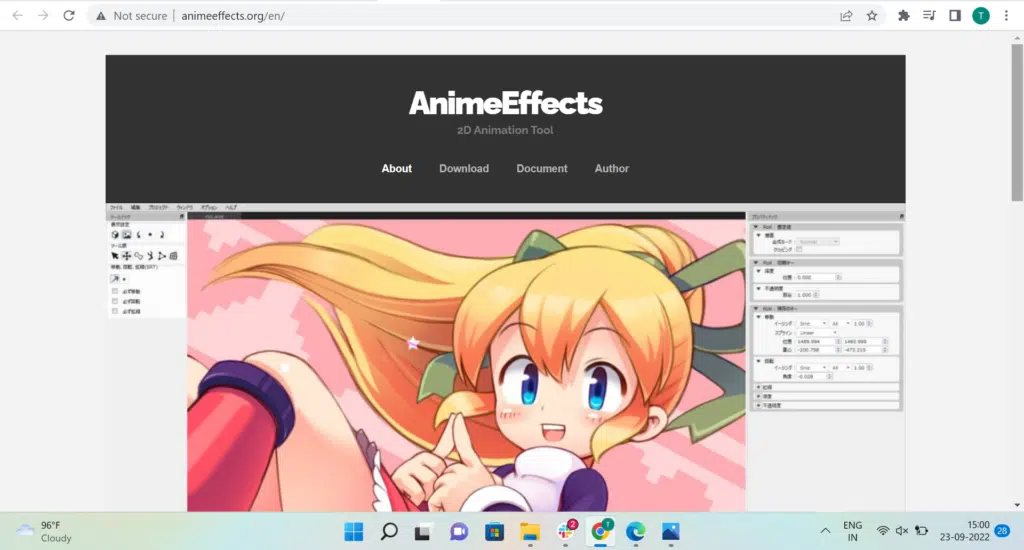Open Chrome's three-dot menu
The width and height of the screenshot is (1024, 550).
coord(1006,16)
